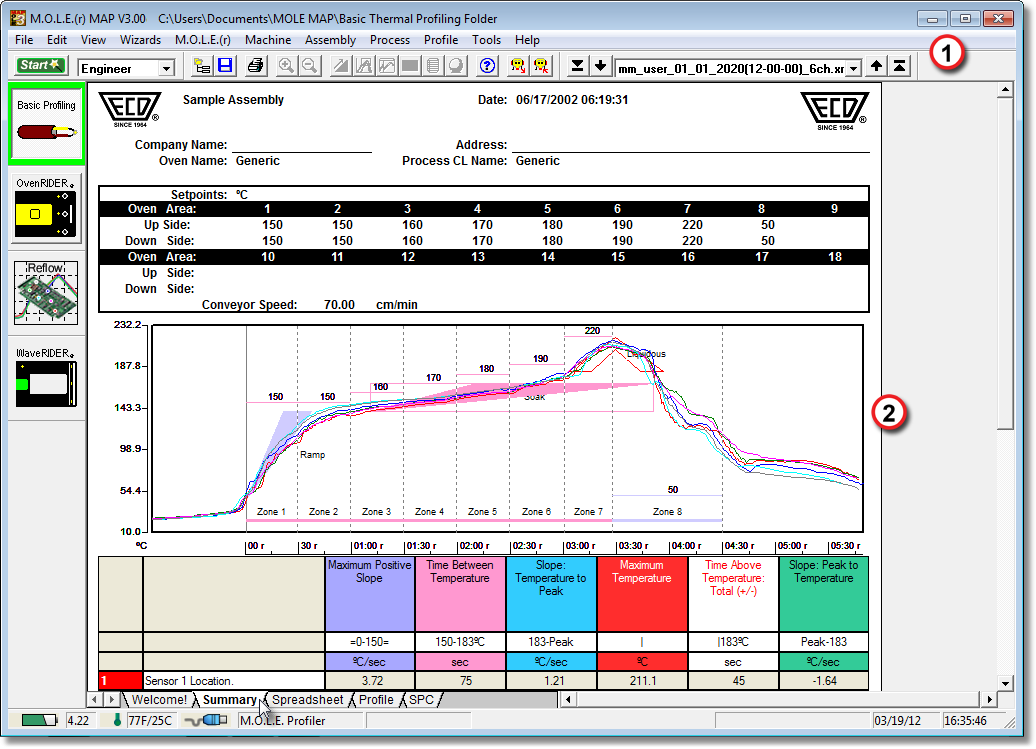Open the Machine menu
The height and width of the screenshot is (749, 1036).
click(x=268, y=40)
